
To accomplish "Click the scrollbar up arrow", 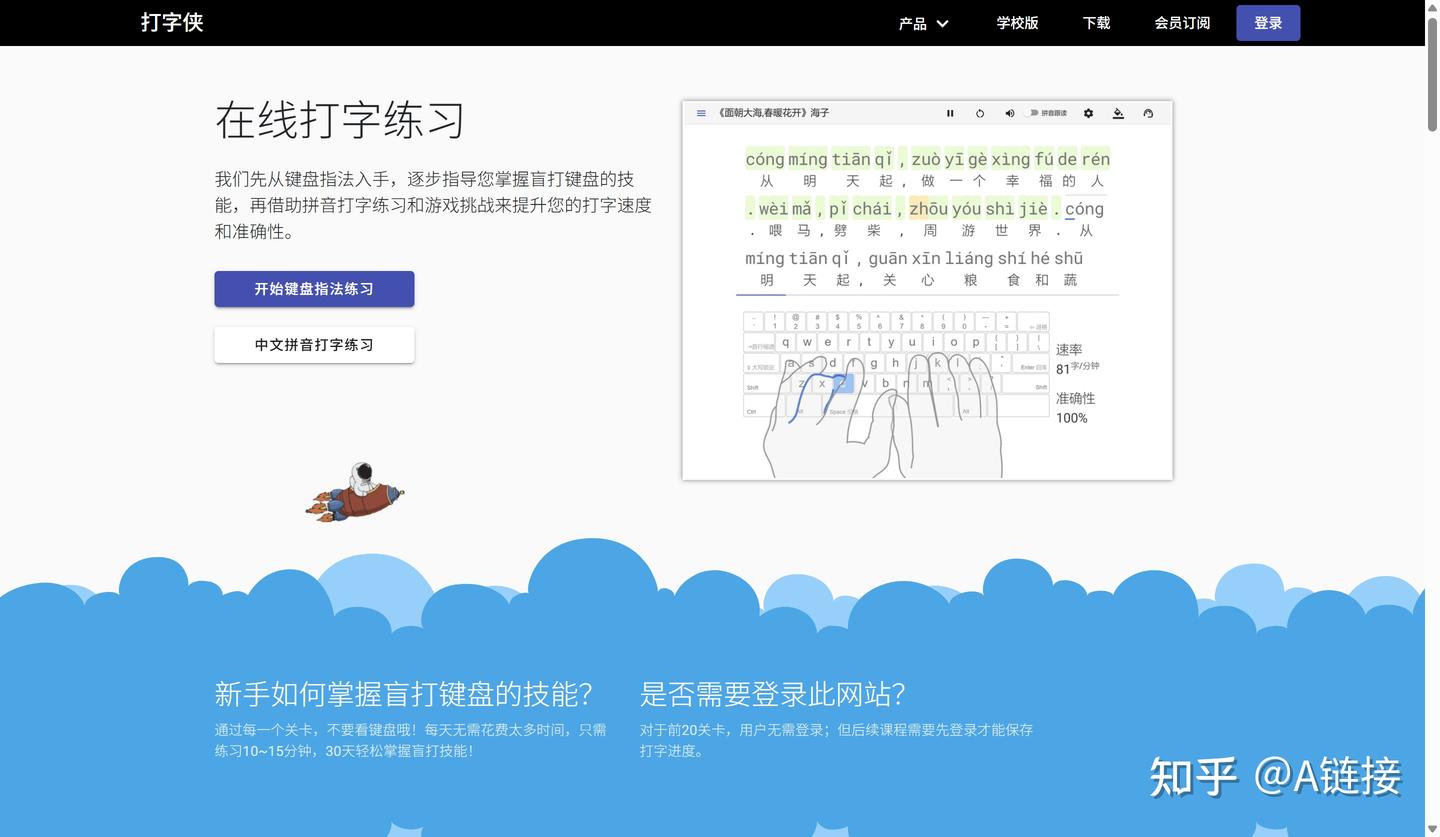I will pyautogui.click(x=1432, y=6).
